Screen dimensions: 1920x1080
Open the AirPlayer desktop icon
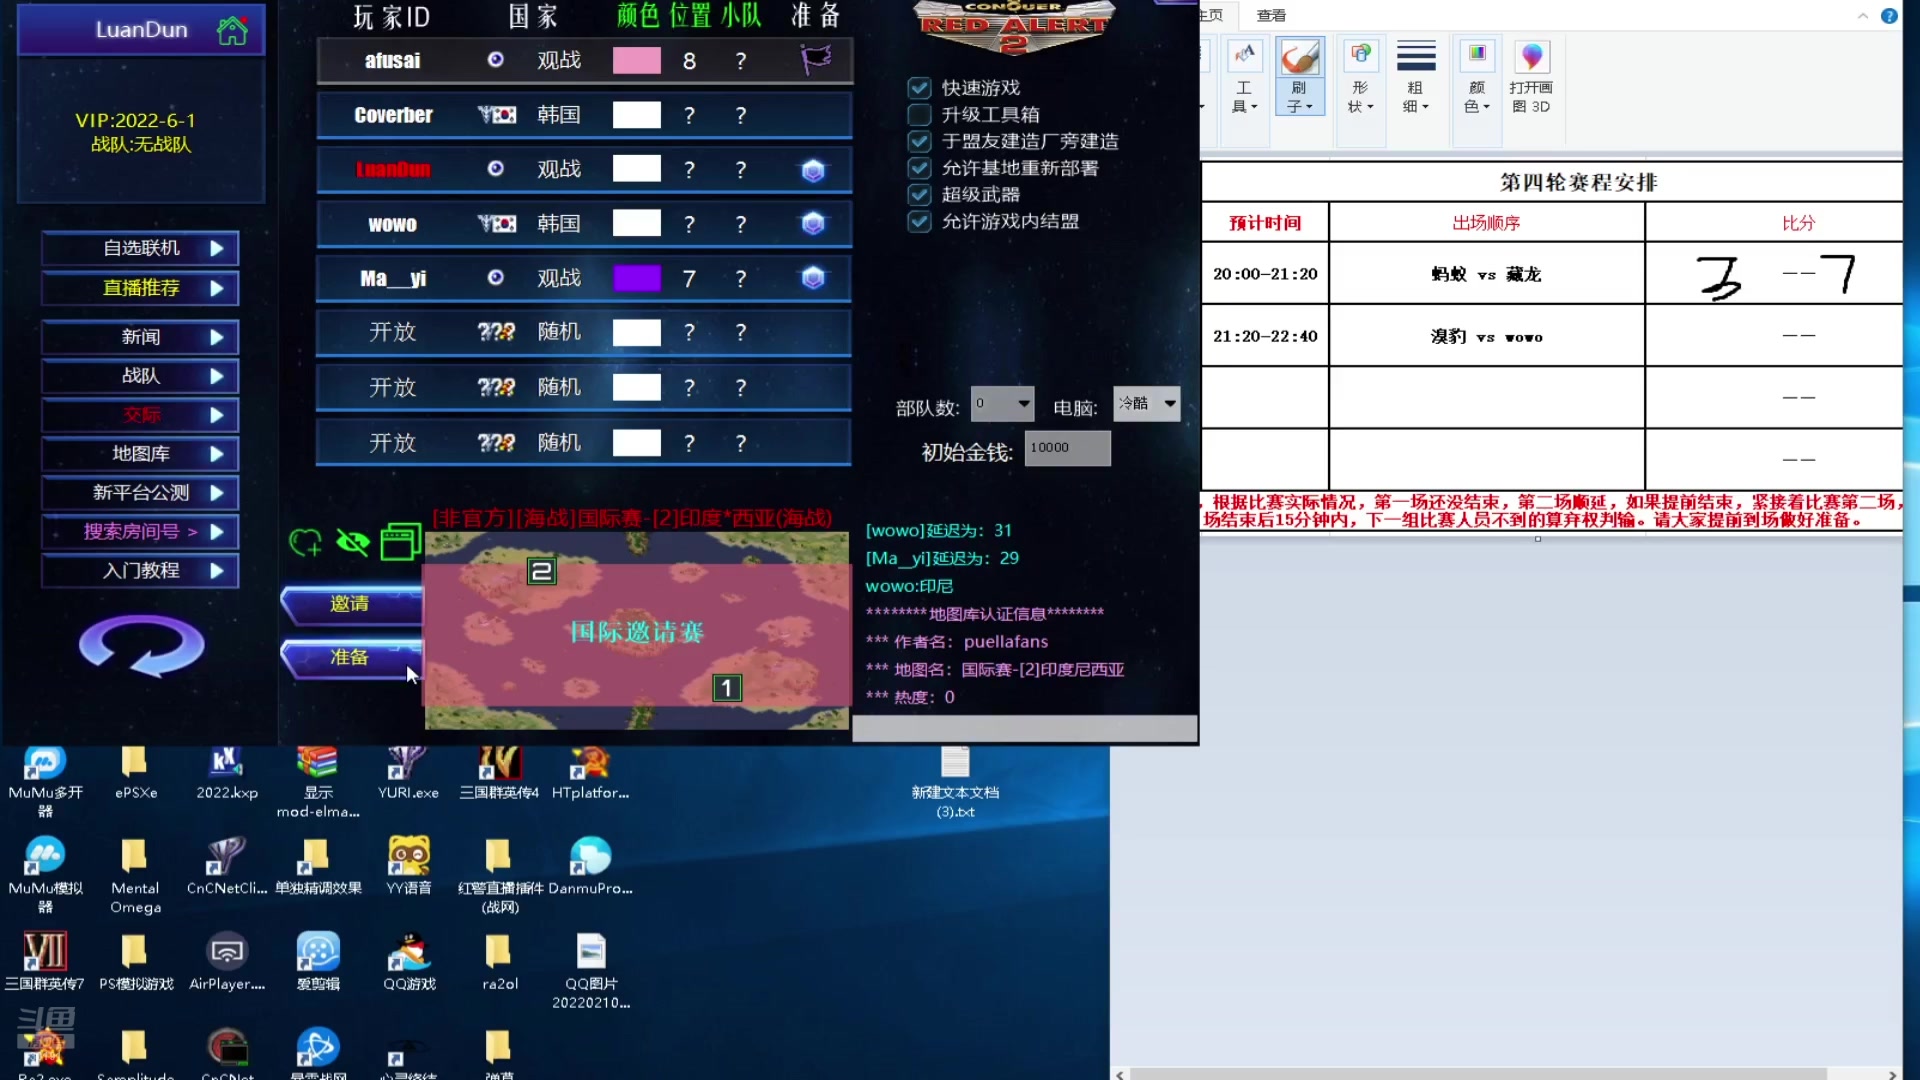(227, 961)
